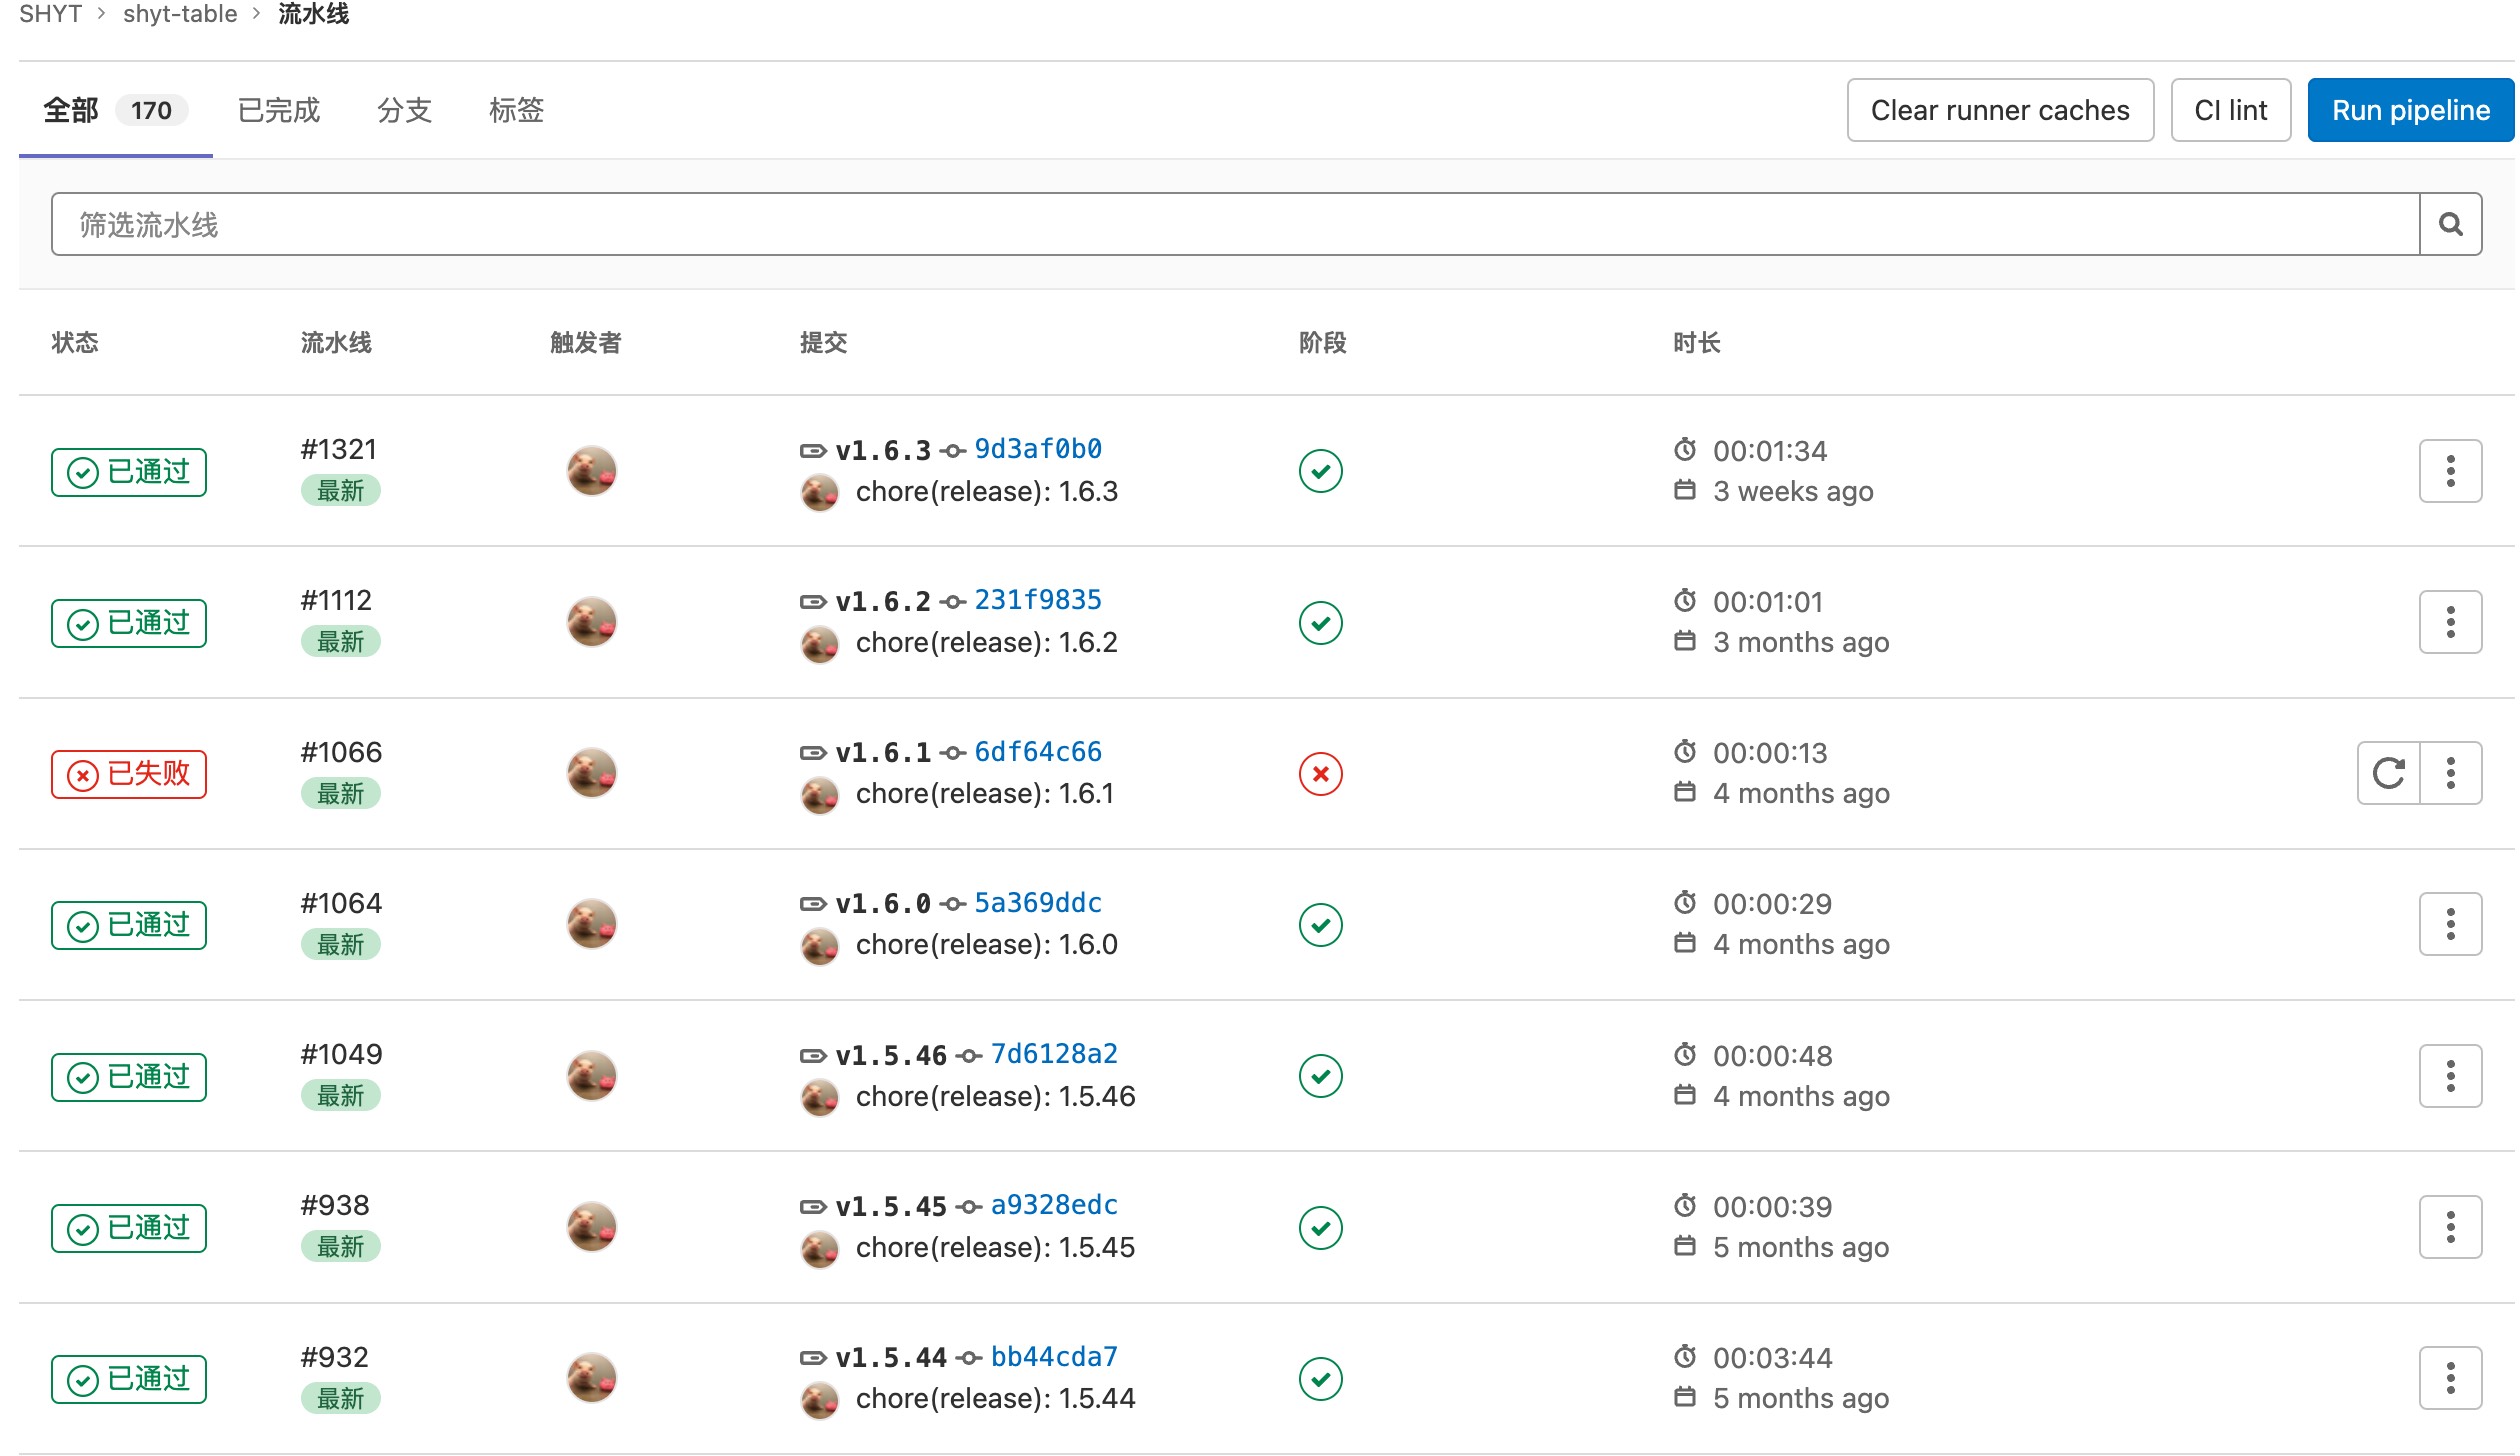The width and height of the screenshot is (2520, 1456).
Task: Open passed stage icon for pipeline #1321
Action: click(x=1320, y=471)
